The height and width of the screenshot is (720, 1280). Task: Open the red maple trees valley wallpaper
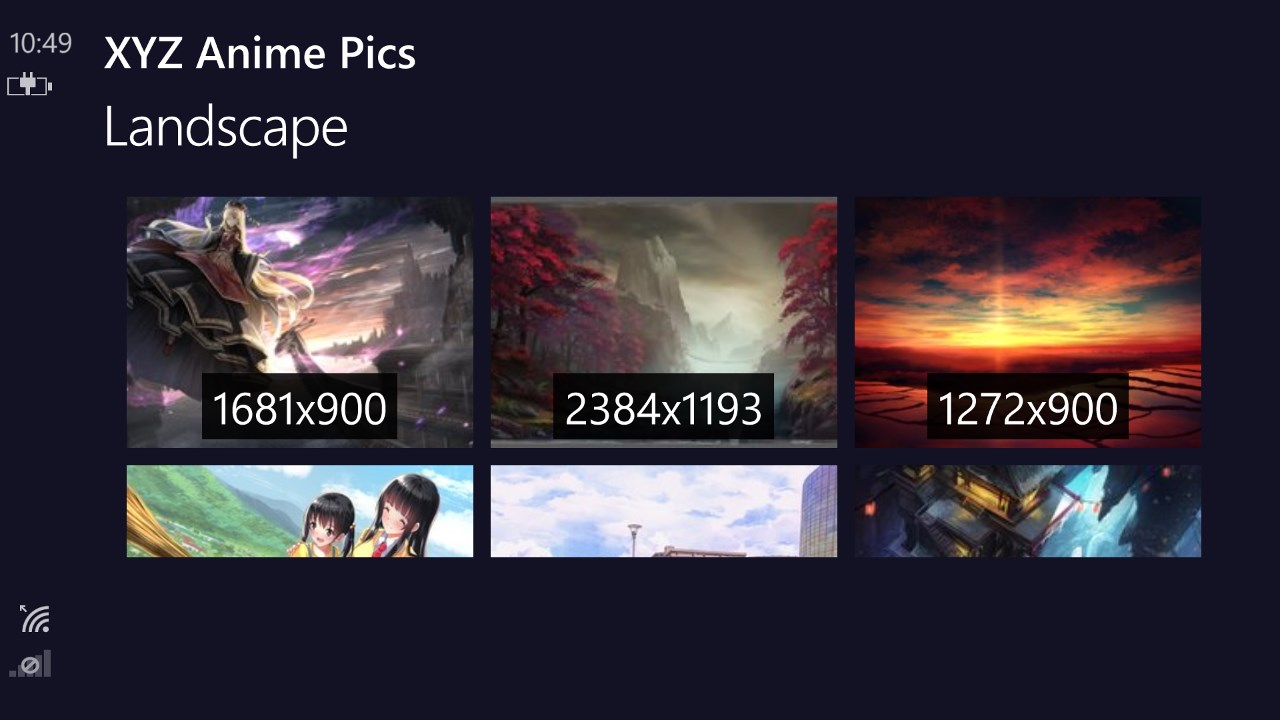pyautogui.click(x=664, y=322)
